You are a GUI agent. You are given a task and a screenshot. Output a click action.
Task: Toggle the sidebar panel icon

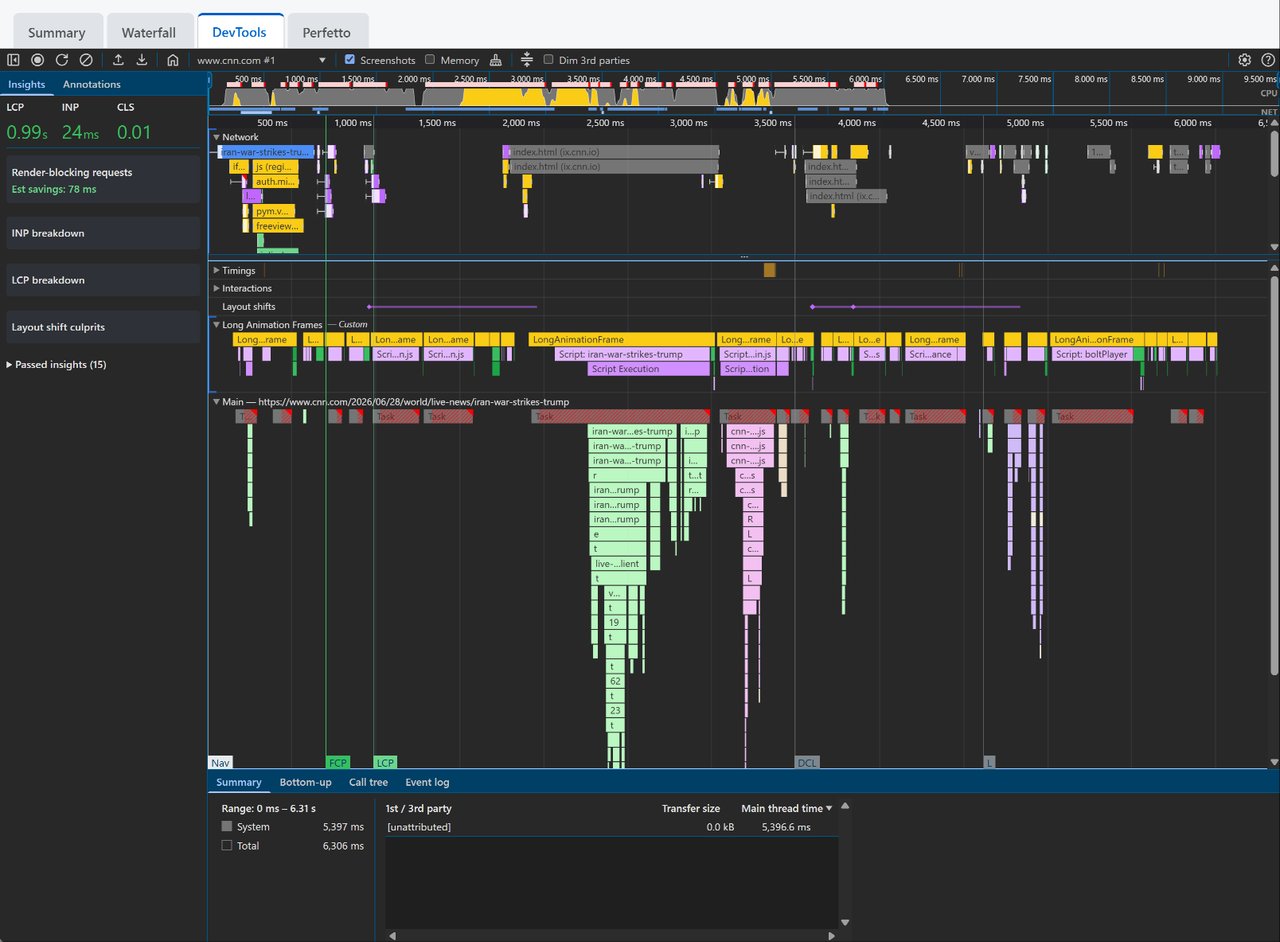tap(14, 60)
